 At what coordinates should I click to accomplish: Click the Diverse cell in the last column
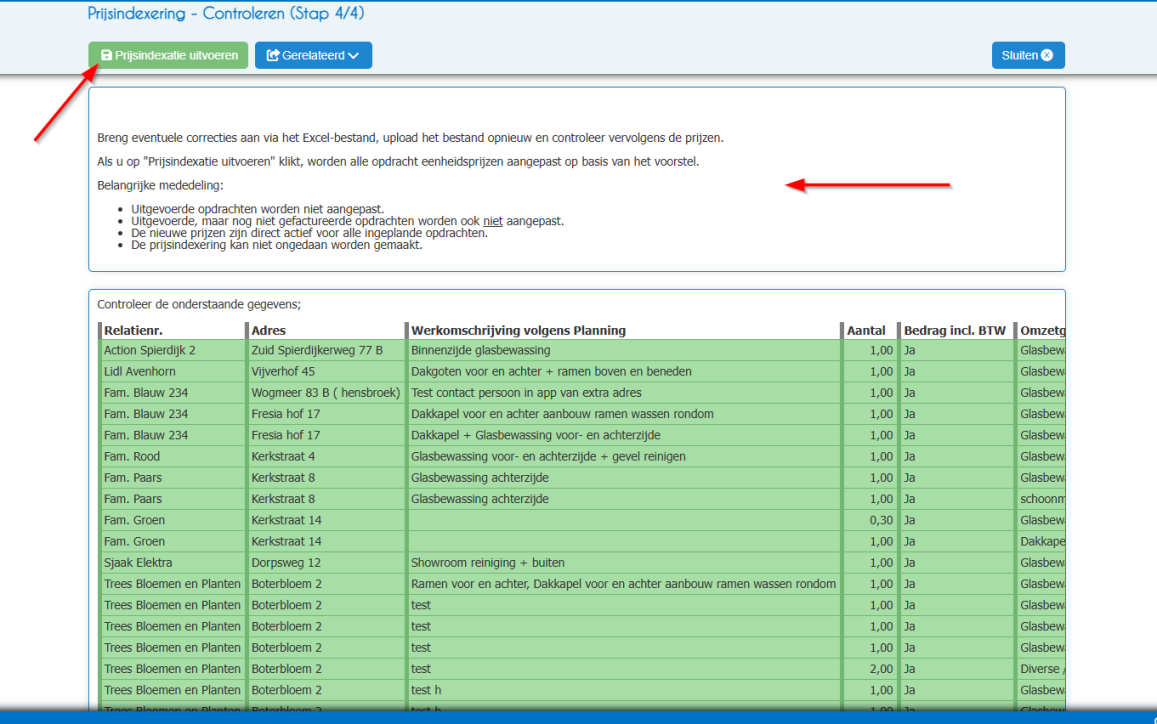[x=1040, y=669]
